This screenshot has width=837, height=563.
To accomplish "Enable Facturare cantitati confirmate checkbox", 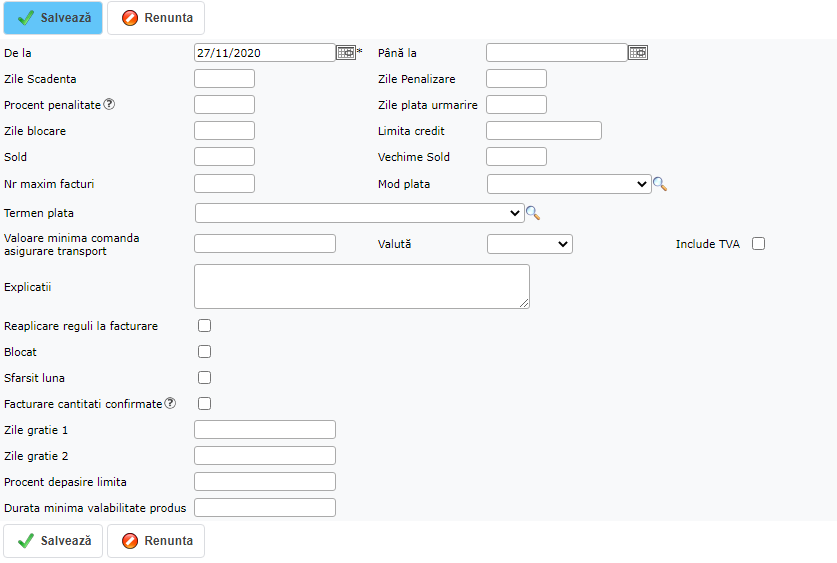I will point(205,404).
